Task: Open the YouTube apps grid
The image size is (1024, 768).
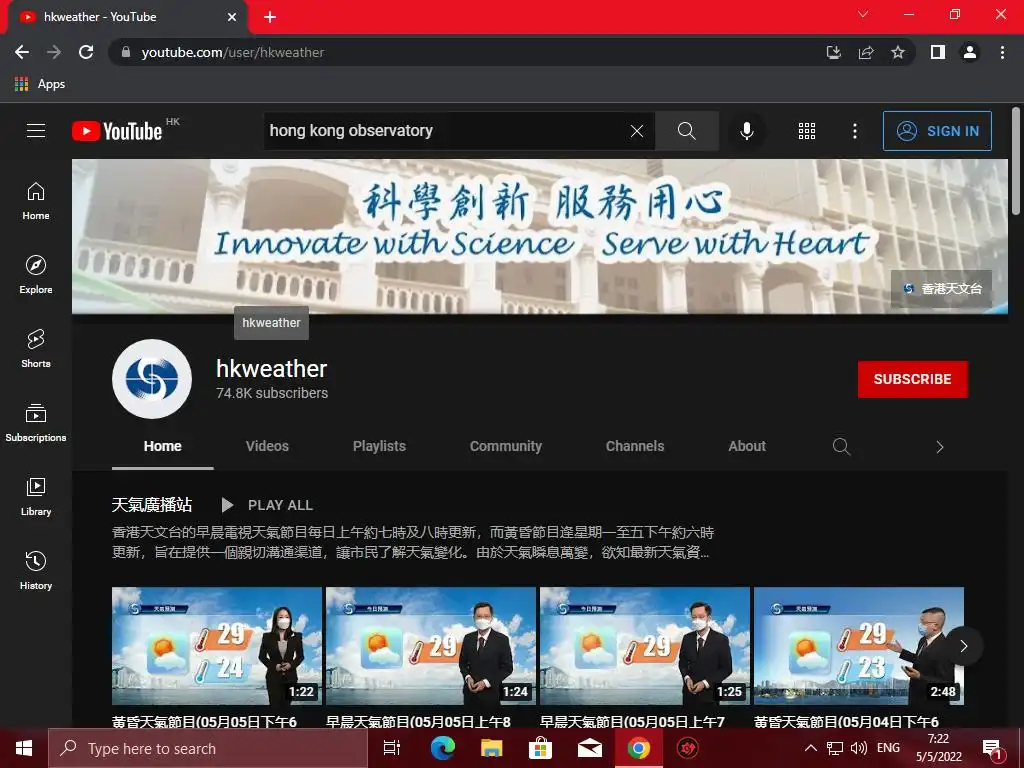Action: 807,131
